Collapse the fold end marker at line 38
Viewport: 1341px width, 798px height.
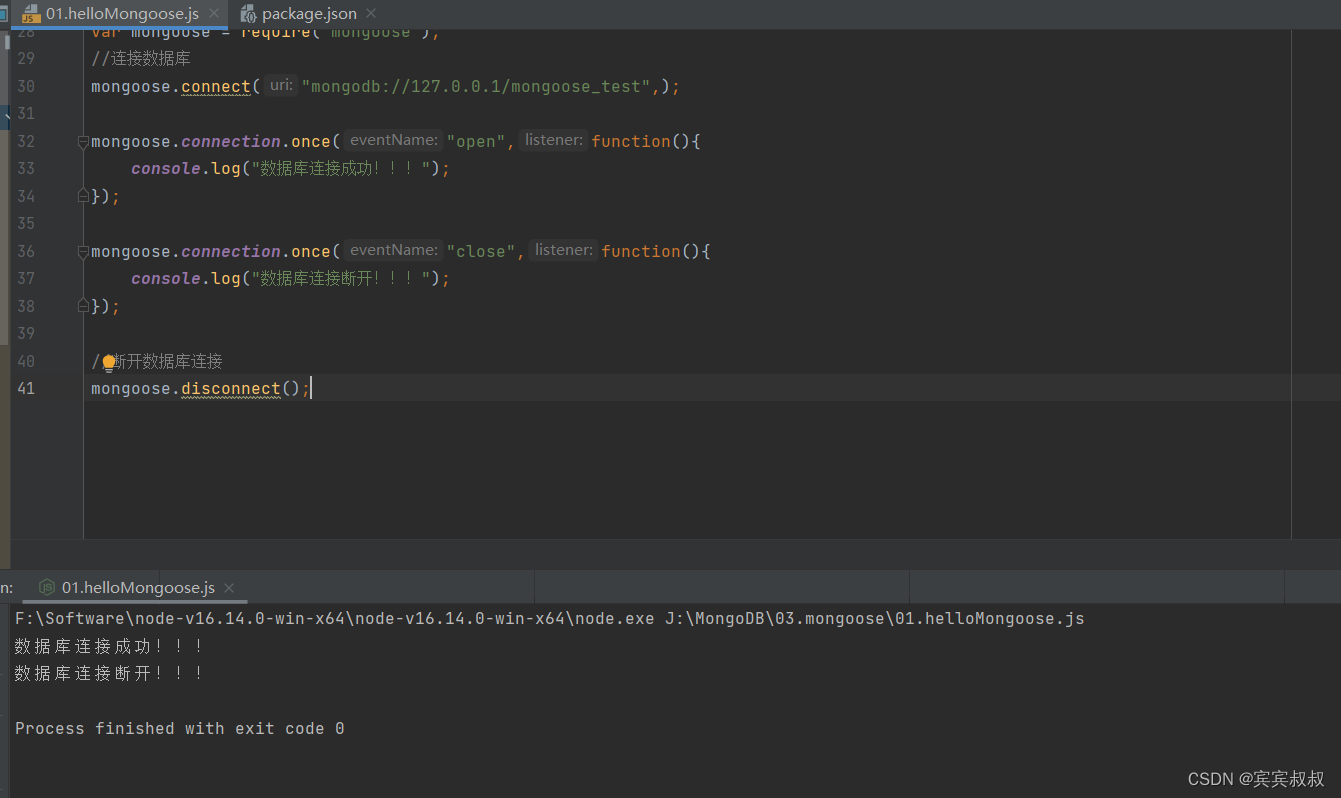(84, 306)
